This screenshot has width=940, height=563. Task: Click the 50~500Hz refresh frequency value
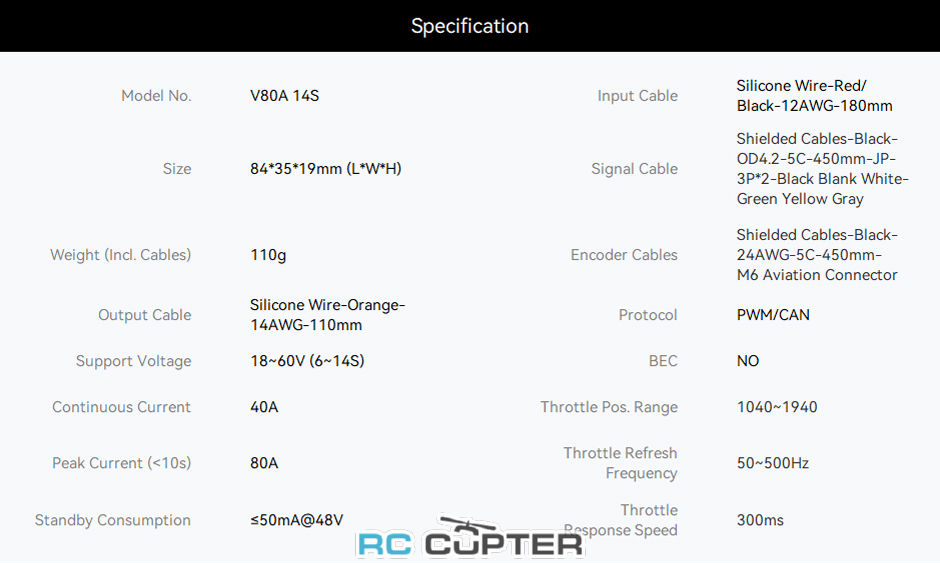click(773, 463)
